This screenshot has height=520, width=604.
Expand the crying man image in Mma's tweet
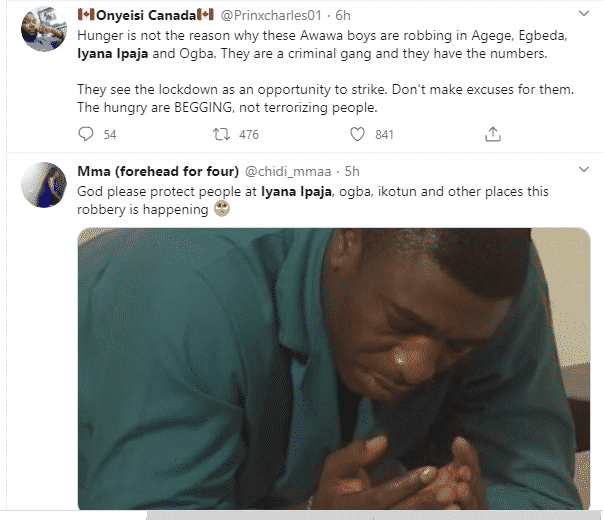click(333, 368)
